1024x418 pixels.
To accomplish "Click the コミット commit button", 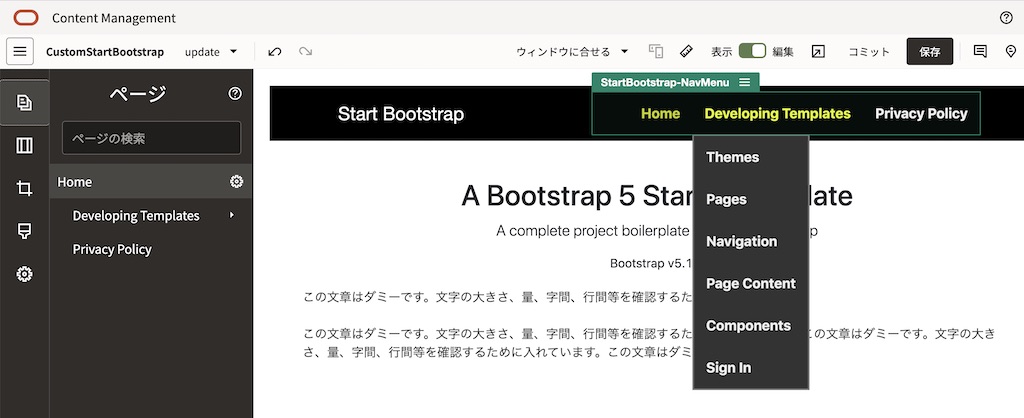I will 869,51.
